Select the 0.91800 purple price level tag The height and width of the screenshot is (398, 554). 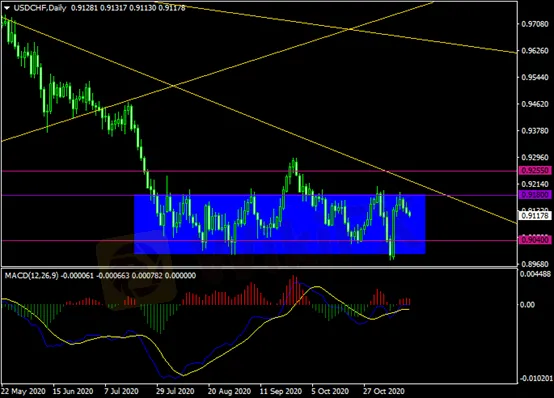tap(535, 195)
